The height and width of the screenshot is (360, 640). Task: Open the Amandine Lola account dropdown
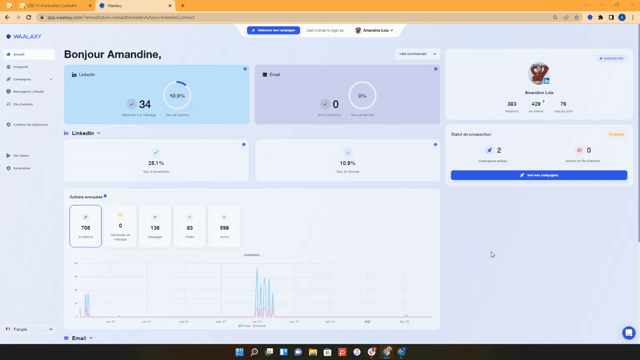pos(374,30)
